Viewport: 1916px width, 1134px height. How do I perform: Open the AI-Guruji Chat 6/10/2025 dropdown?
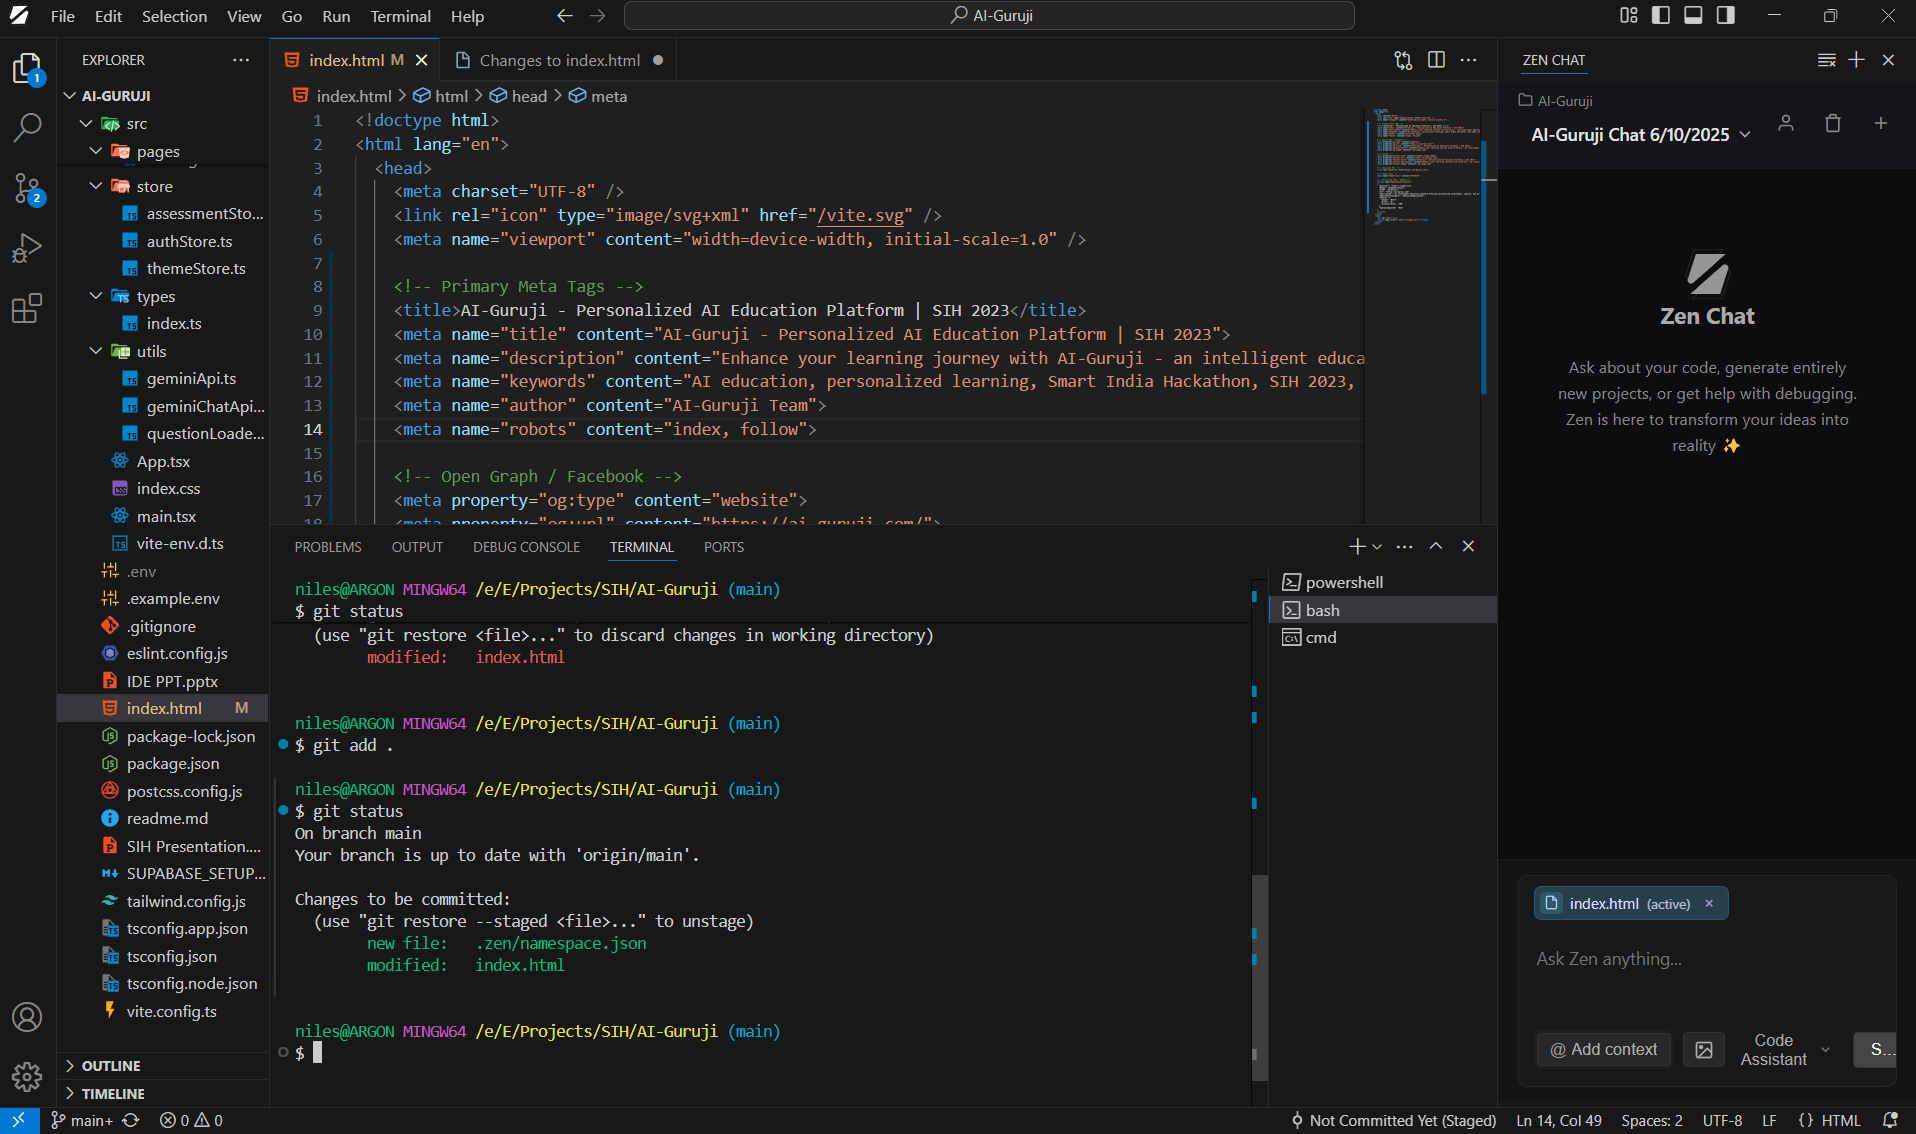(1641, 134)
